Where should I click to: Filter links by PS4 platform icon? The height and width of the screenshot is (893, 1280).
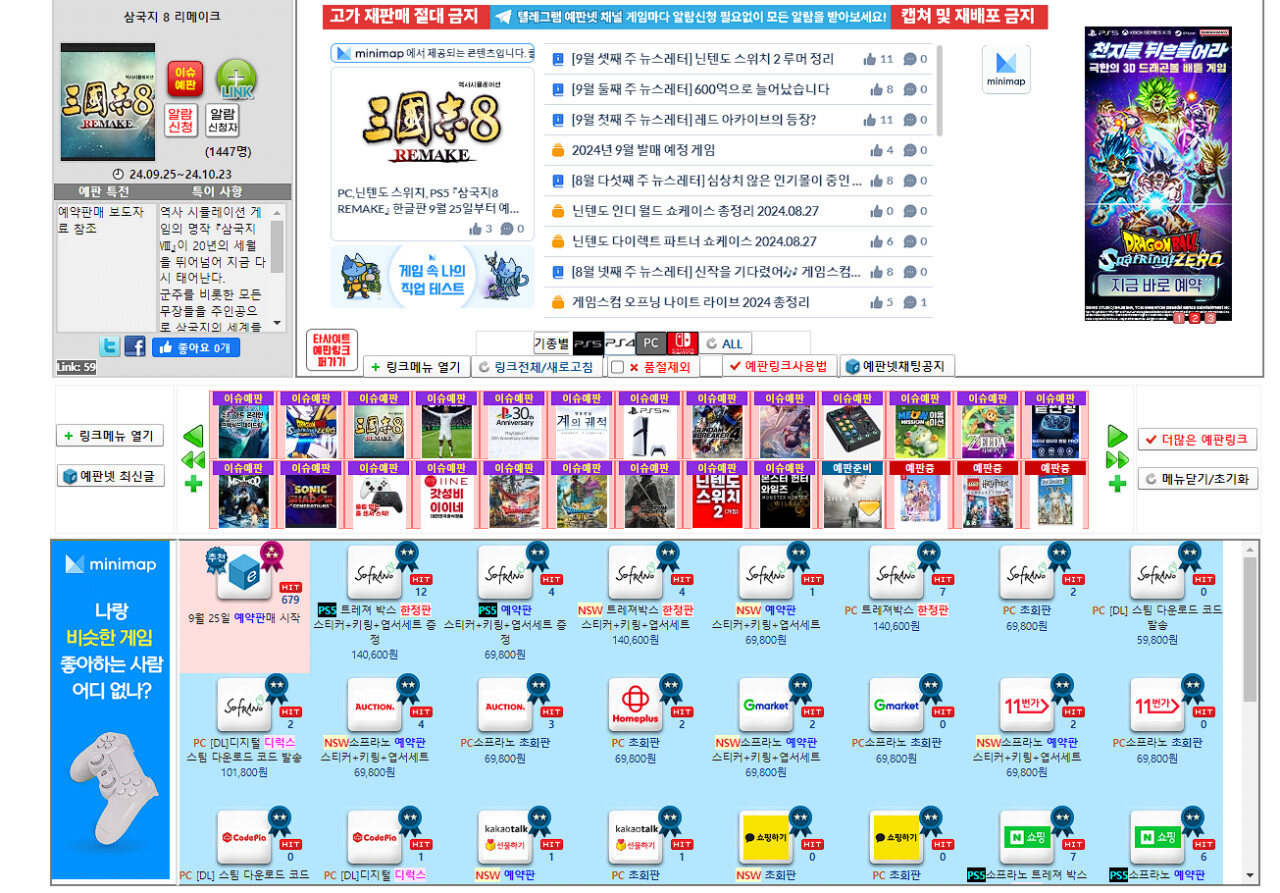620,343
